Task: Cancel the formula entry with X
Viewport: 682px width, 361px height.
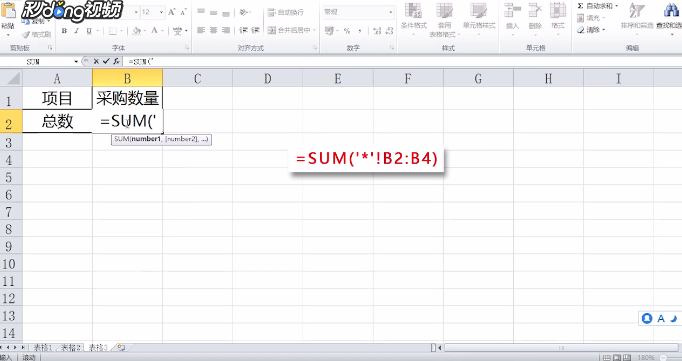Action: (96, 62)
